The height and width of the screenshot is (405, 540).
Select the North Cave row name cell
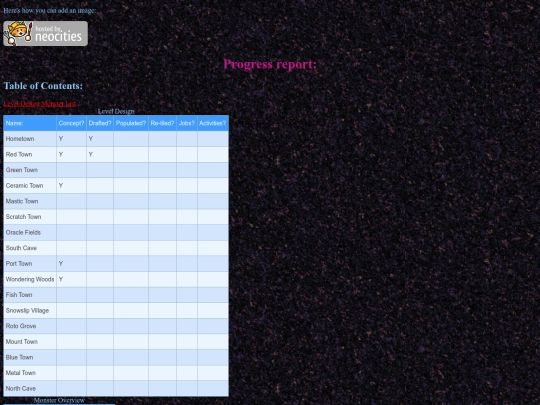click(30, 388)
